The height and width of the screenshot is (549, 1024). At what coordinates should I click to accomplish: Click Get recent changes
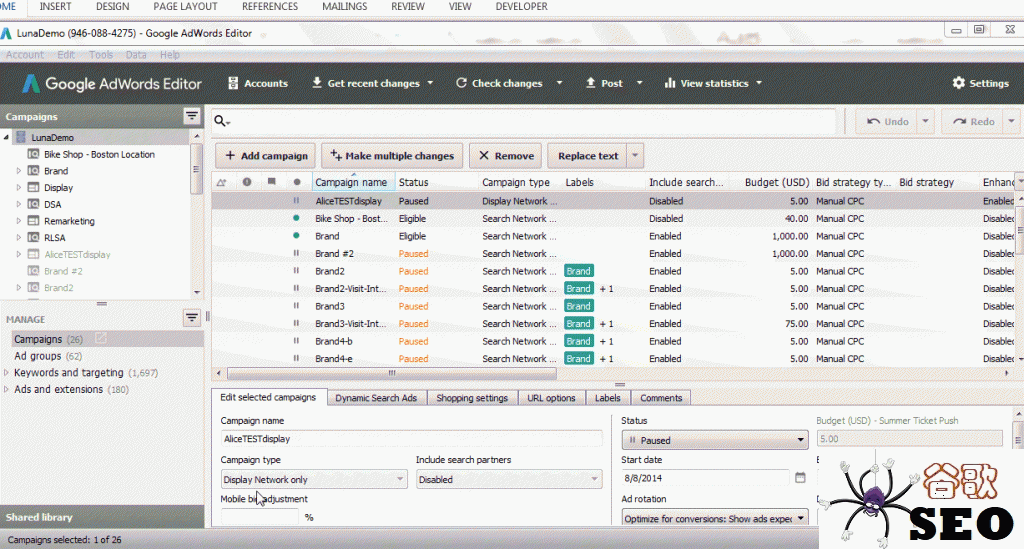click(365, 83)
